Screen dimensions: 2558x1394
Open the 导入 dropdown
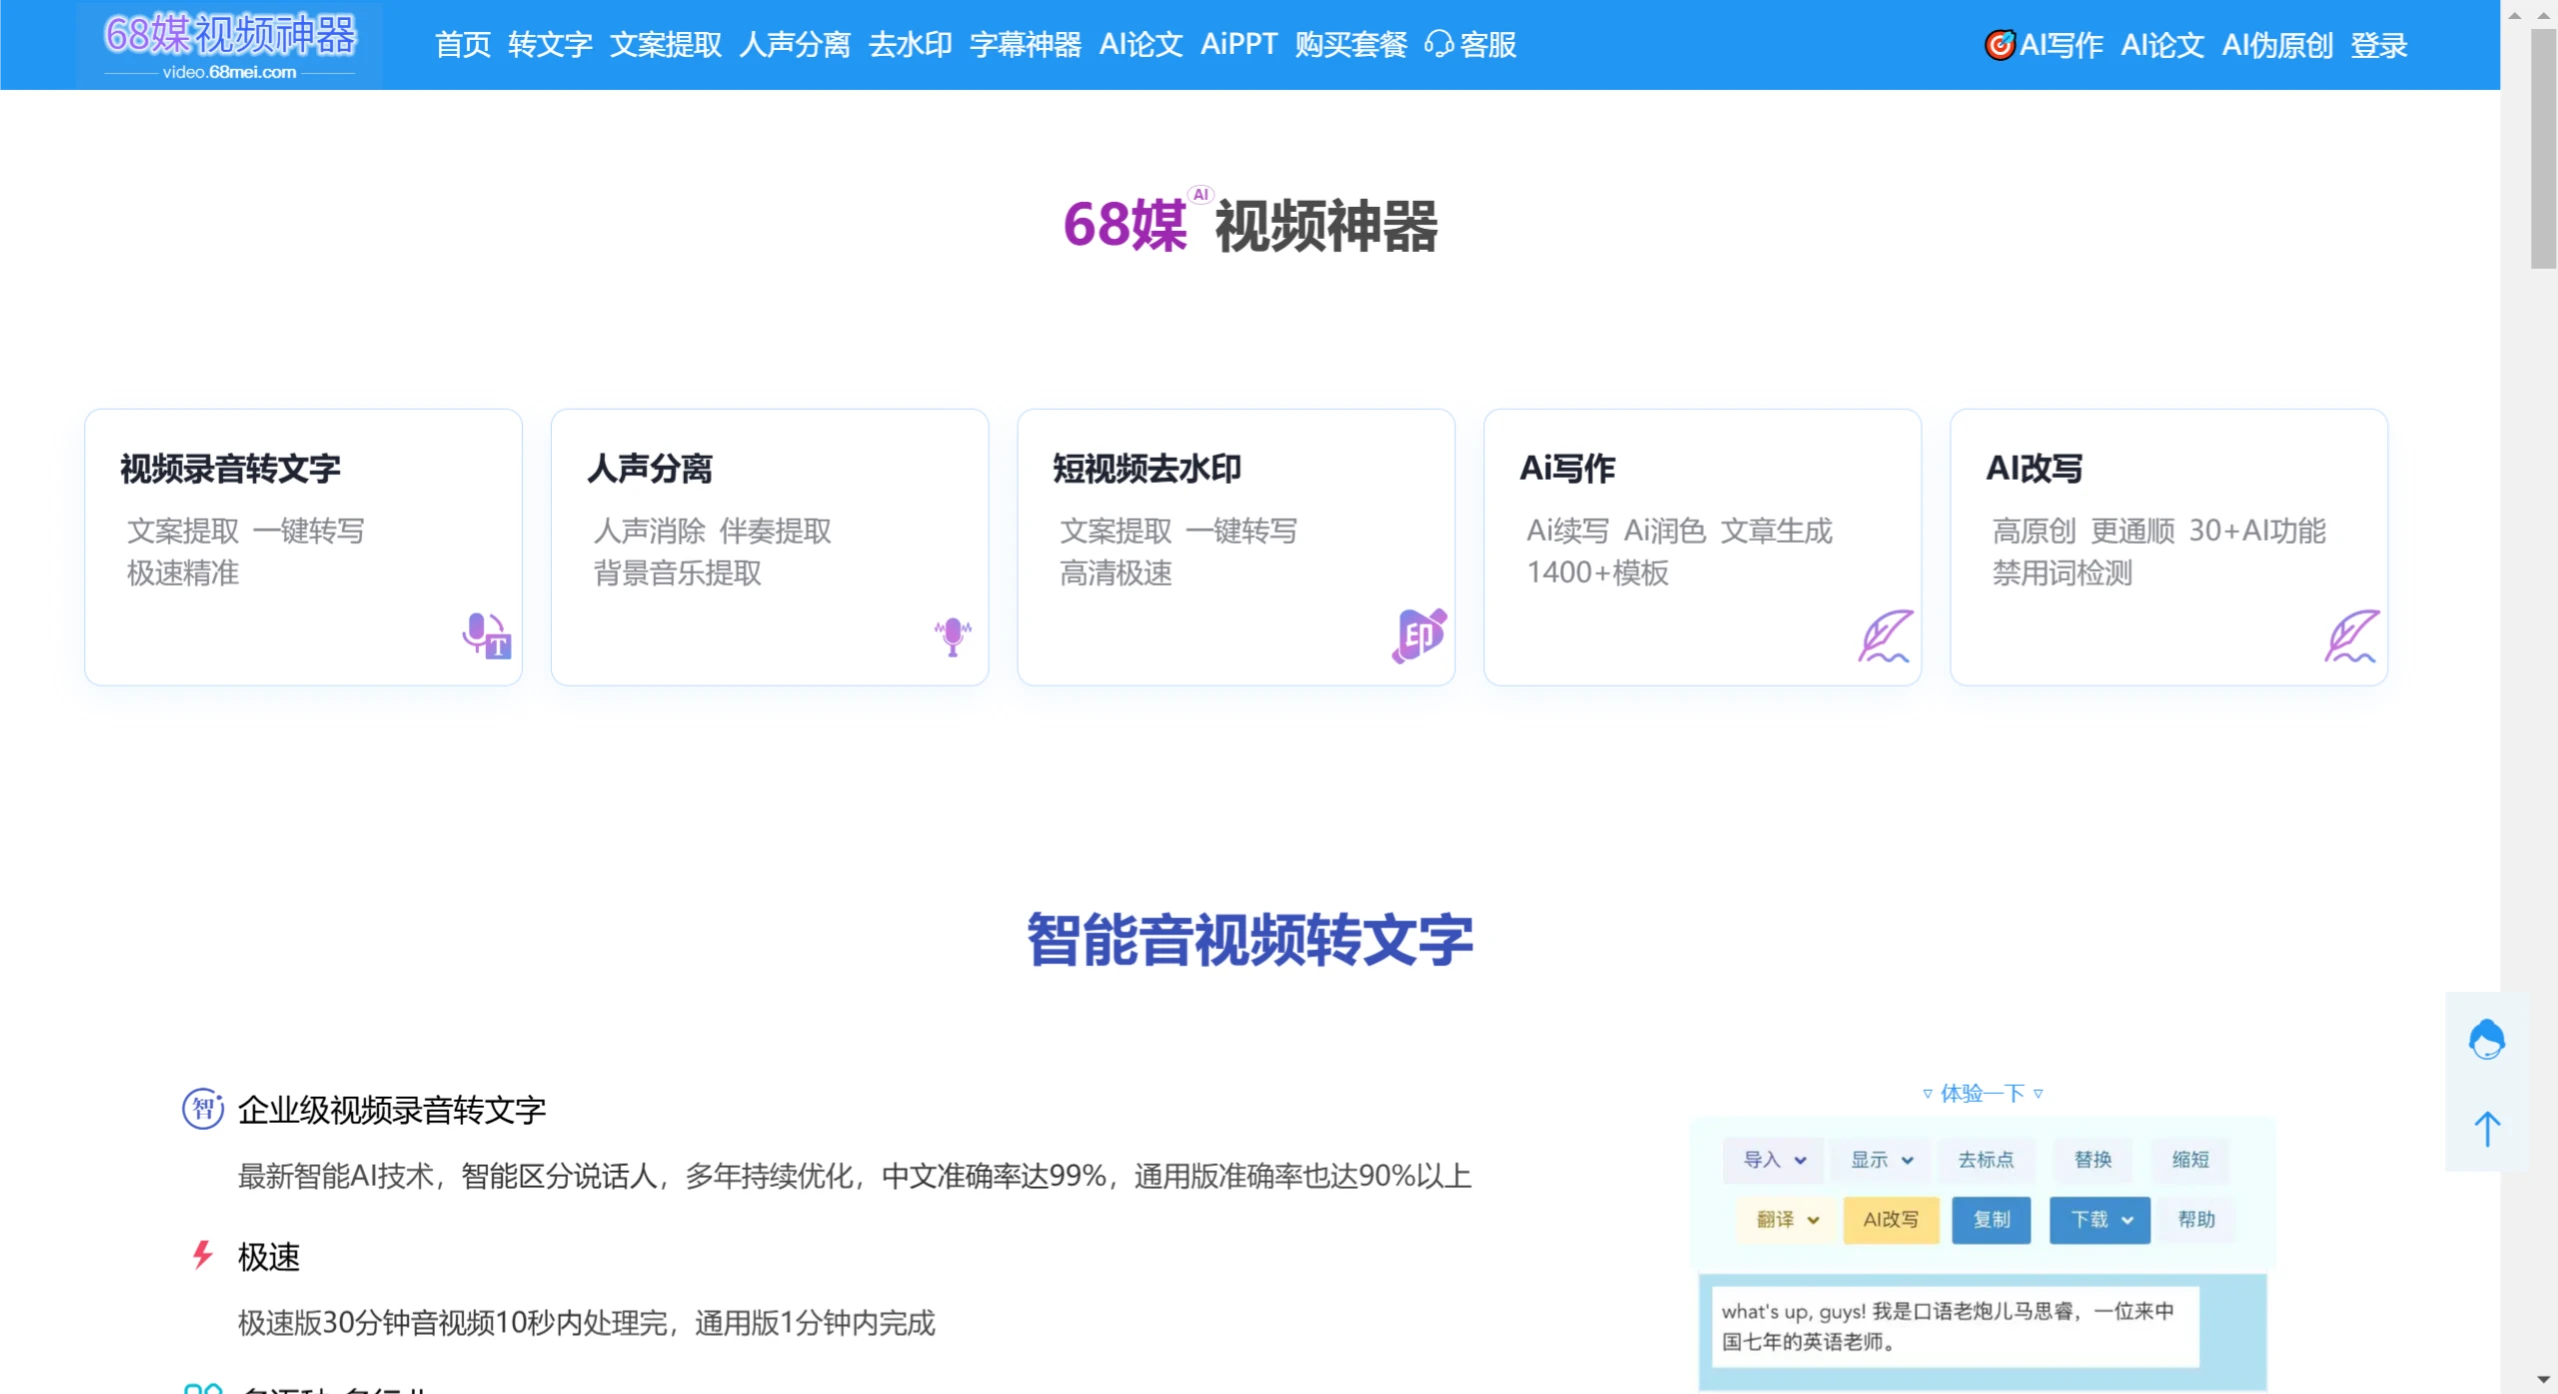click(x=1772, y=1159)
